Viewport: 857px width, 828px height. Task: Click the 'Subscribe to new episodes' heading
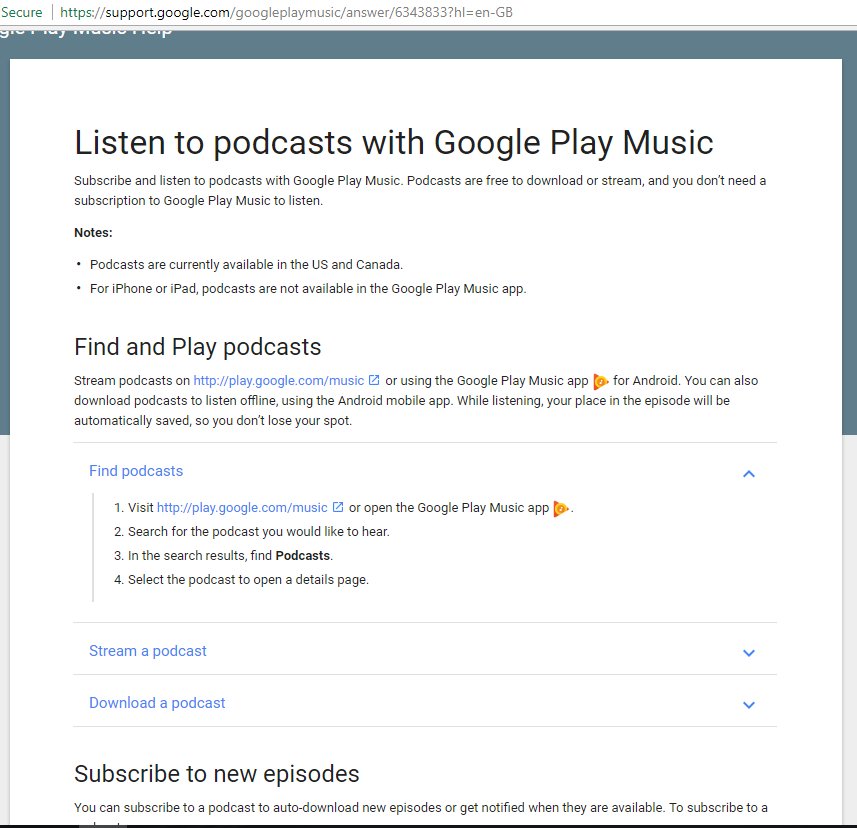point(216,774)
